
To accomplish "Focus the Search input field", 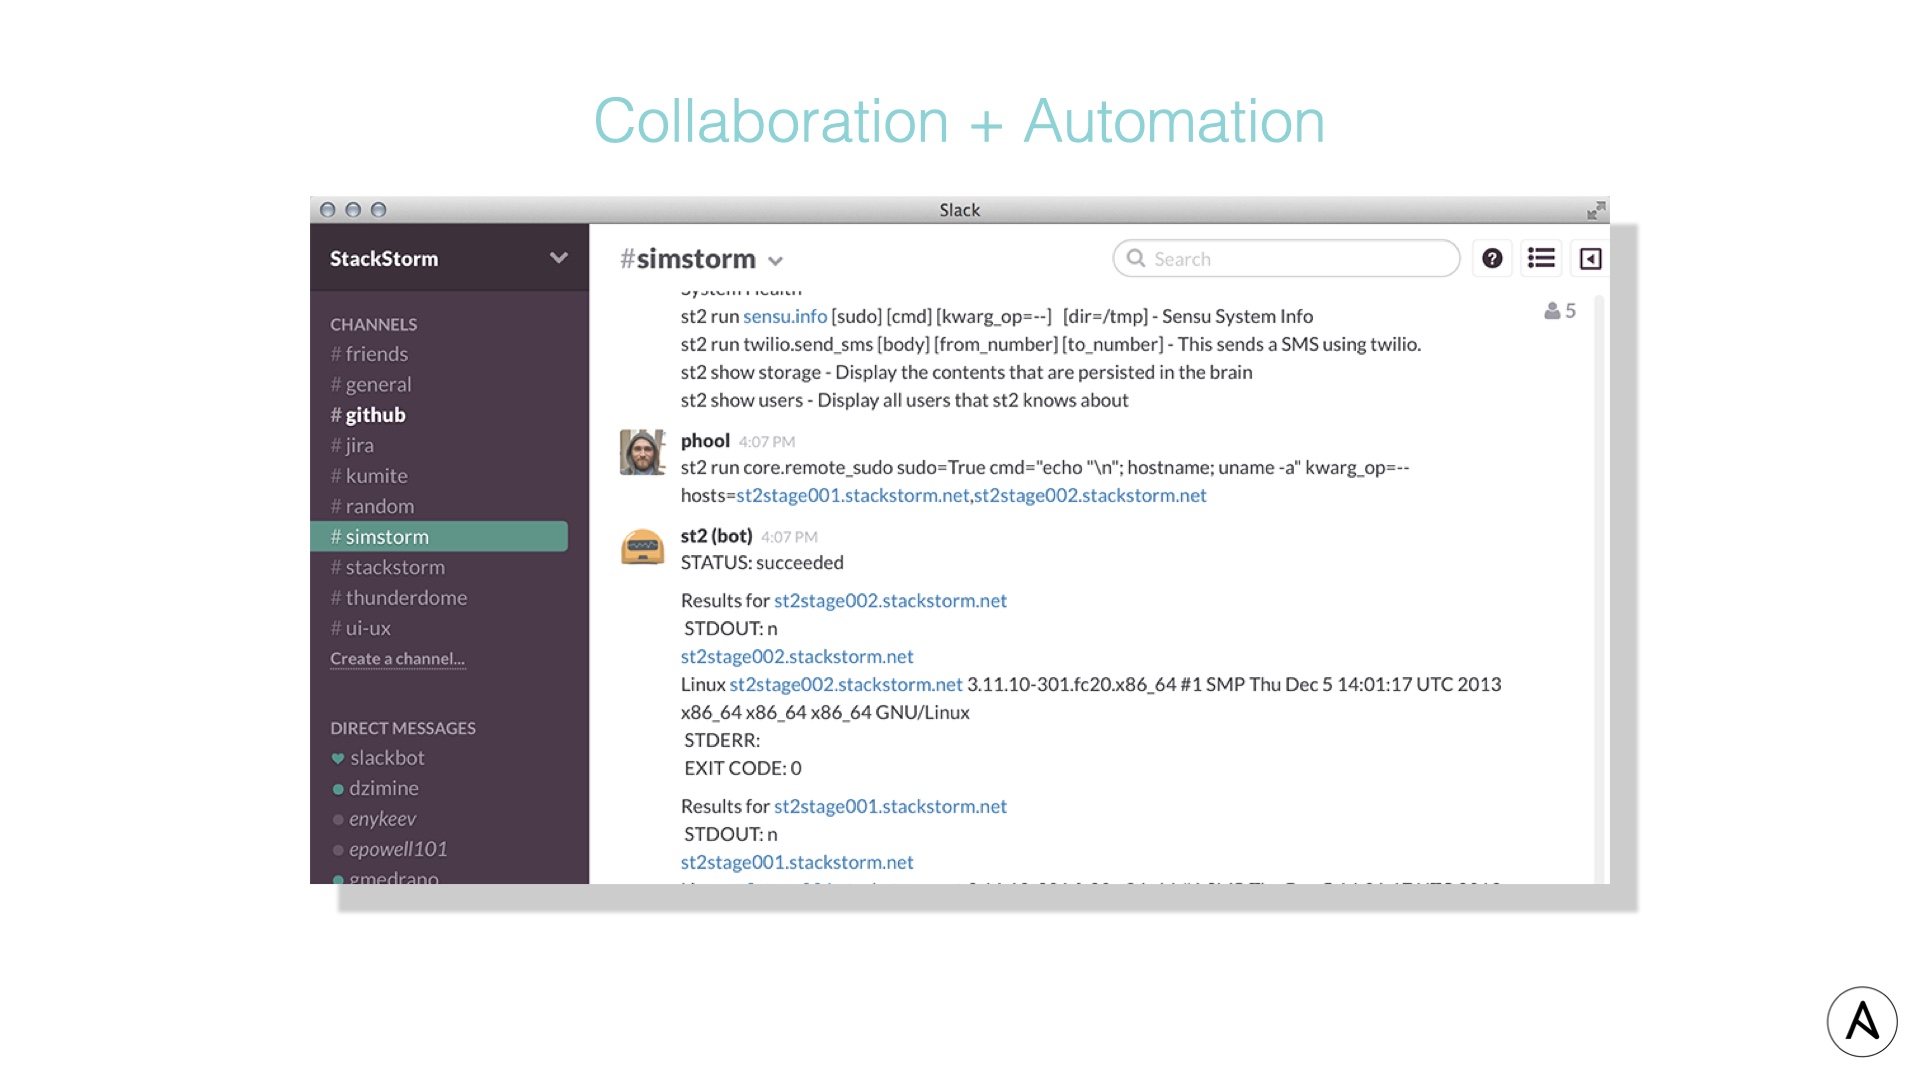I will [1286, 258].
